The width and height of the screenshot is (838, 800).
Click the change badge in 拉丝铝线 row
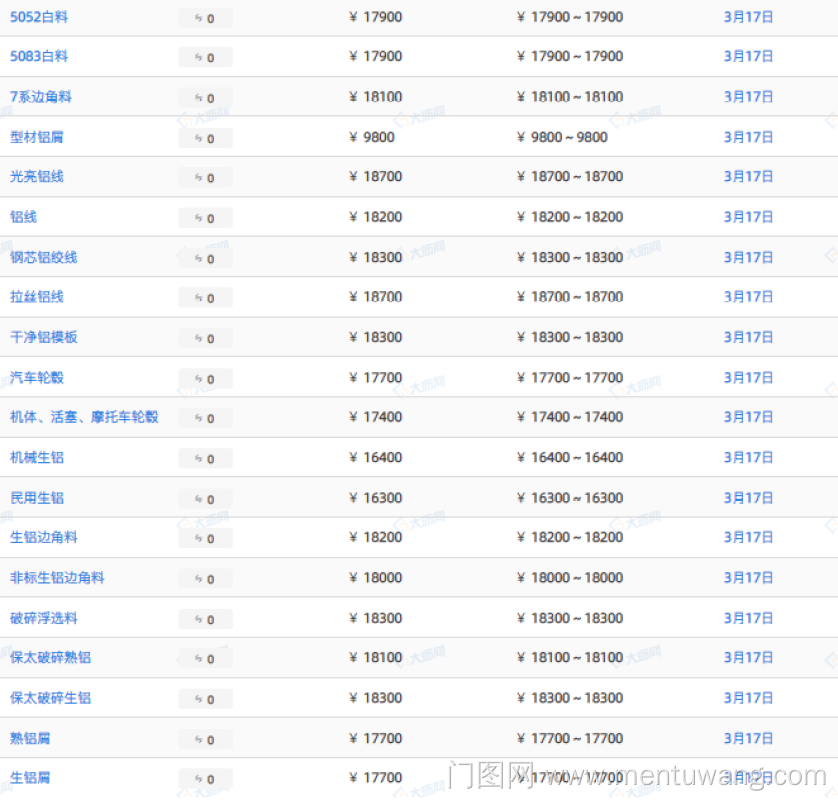click(205, 298)
